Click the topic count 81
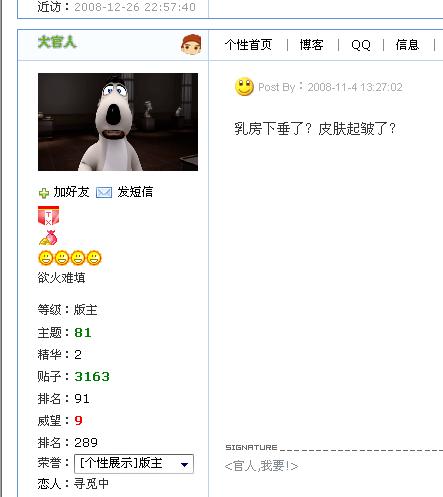 [83, 333]
